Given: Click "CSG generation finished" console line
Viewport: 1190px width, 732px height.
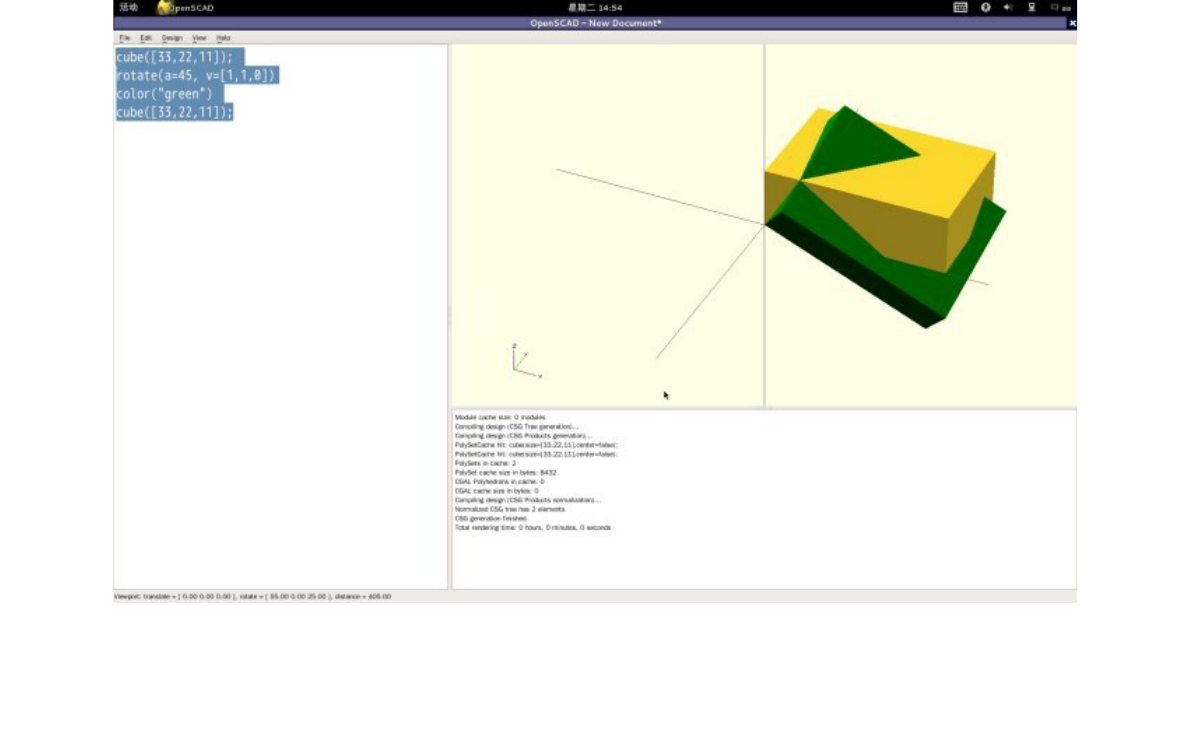Looking at the screenshot, I should (x=491, y=519).
